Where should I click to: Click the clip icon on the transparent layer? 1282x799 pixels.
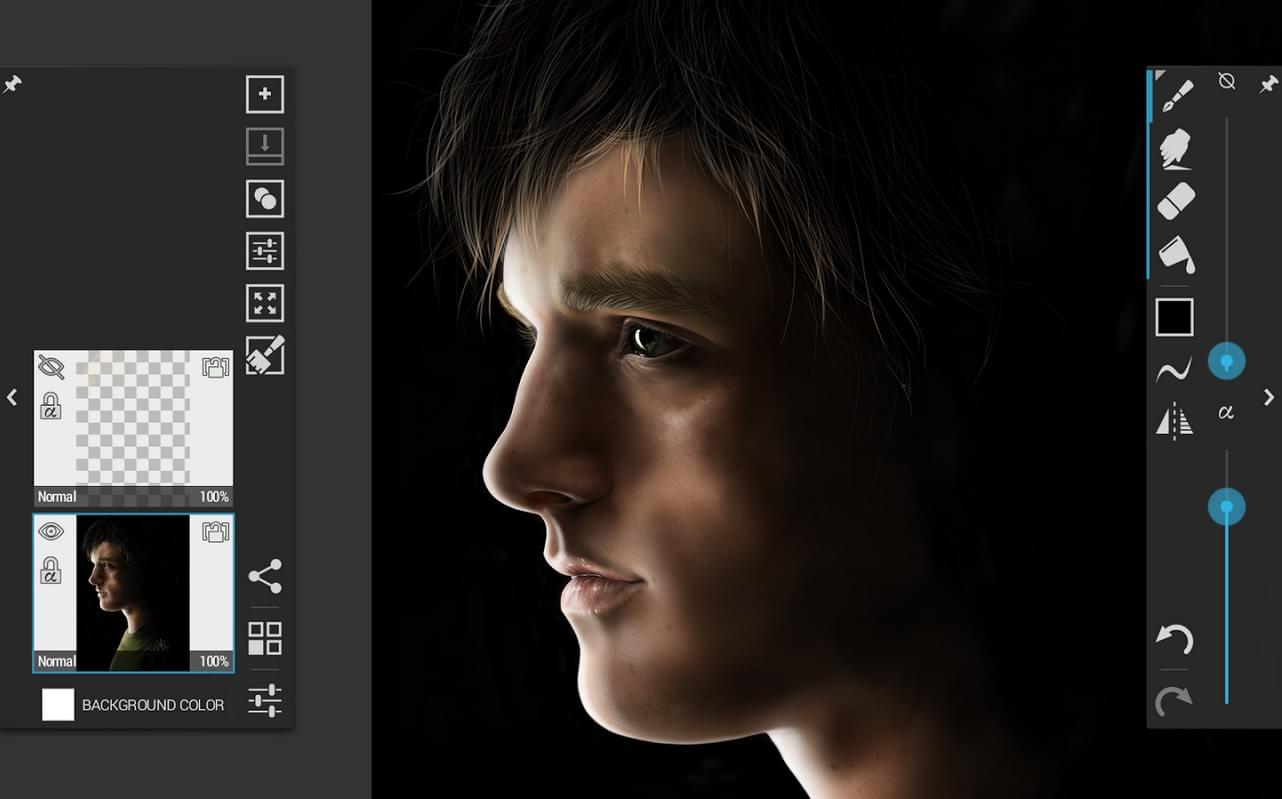coord(216,367)
